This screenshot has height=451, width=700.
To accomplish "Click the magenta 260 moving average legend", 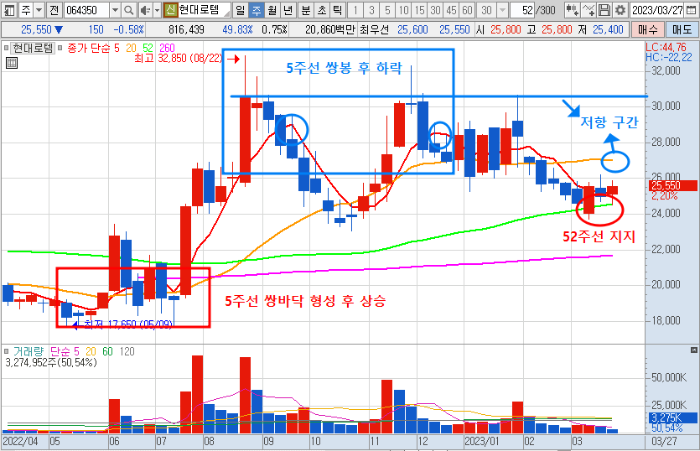I will point(167,48).
